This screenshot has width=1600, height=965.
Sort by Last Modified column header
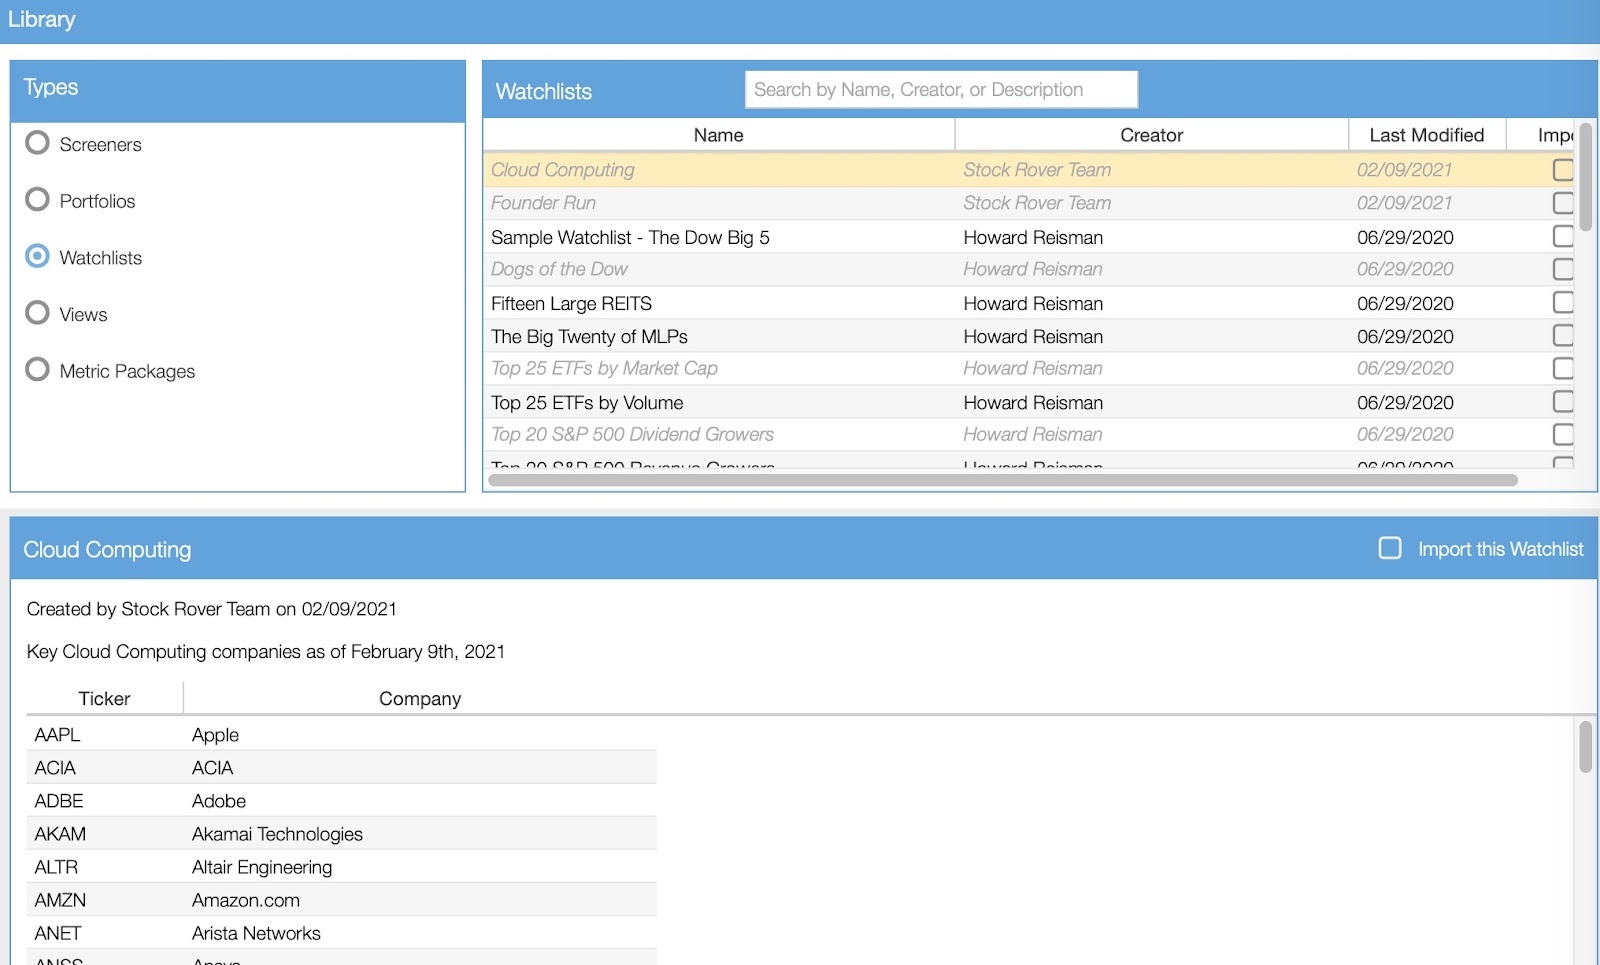point(1427,135)
